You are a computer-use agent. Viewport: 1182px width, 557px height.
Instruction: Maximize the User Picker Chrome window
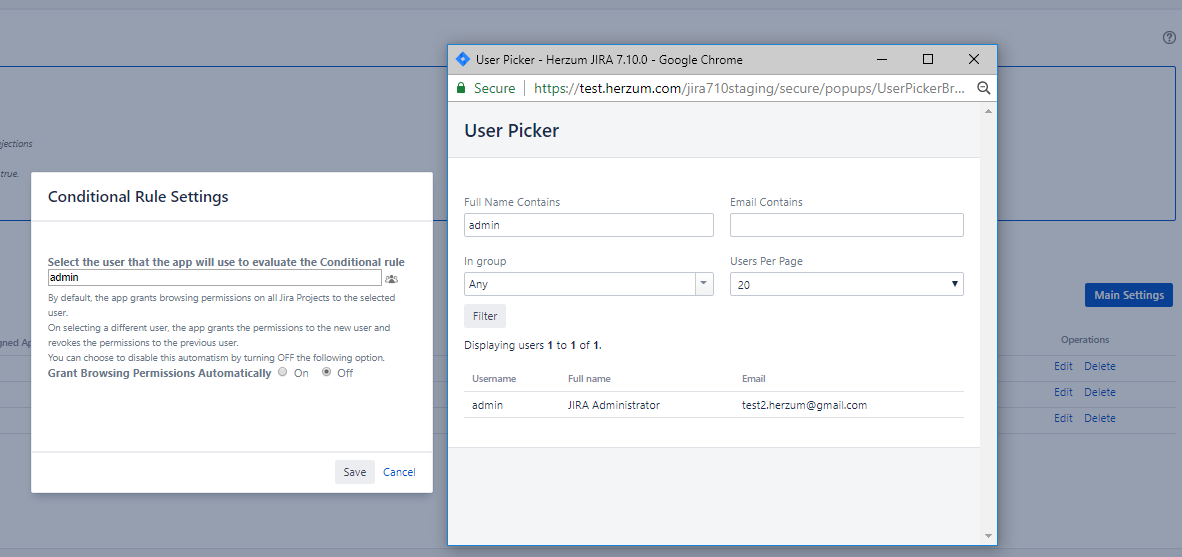[x=928, y=60]
